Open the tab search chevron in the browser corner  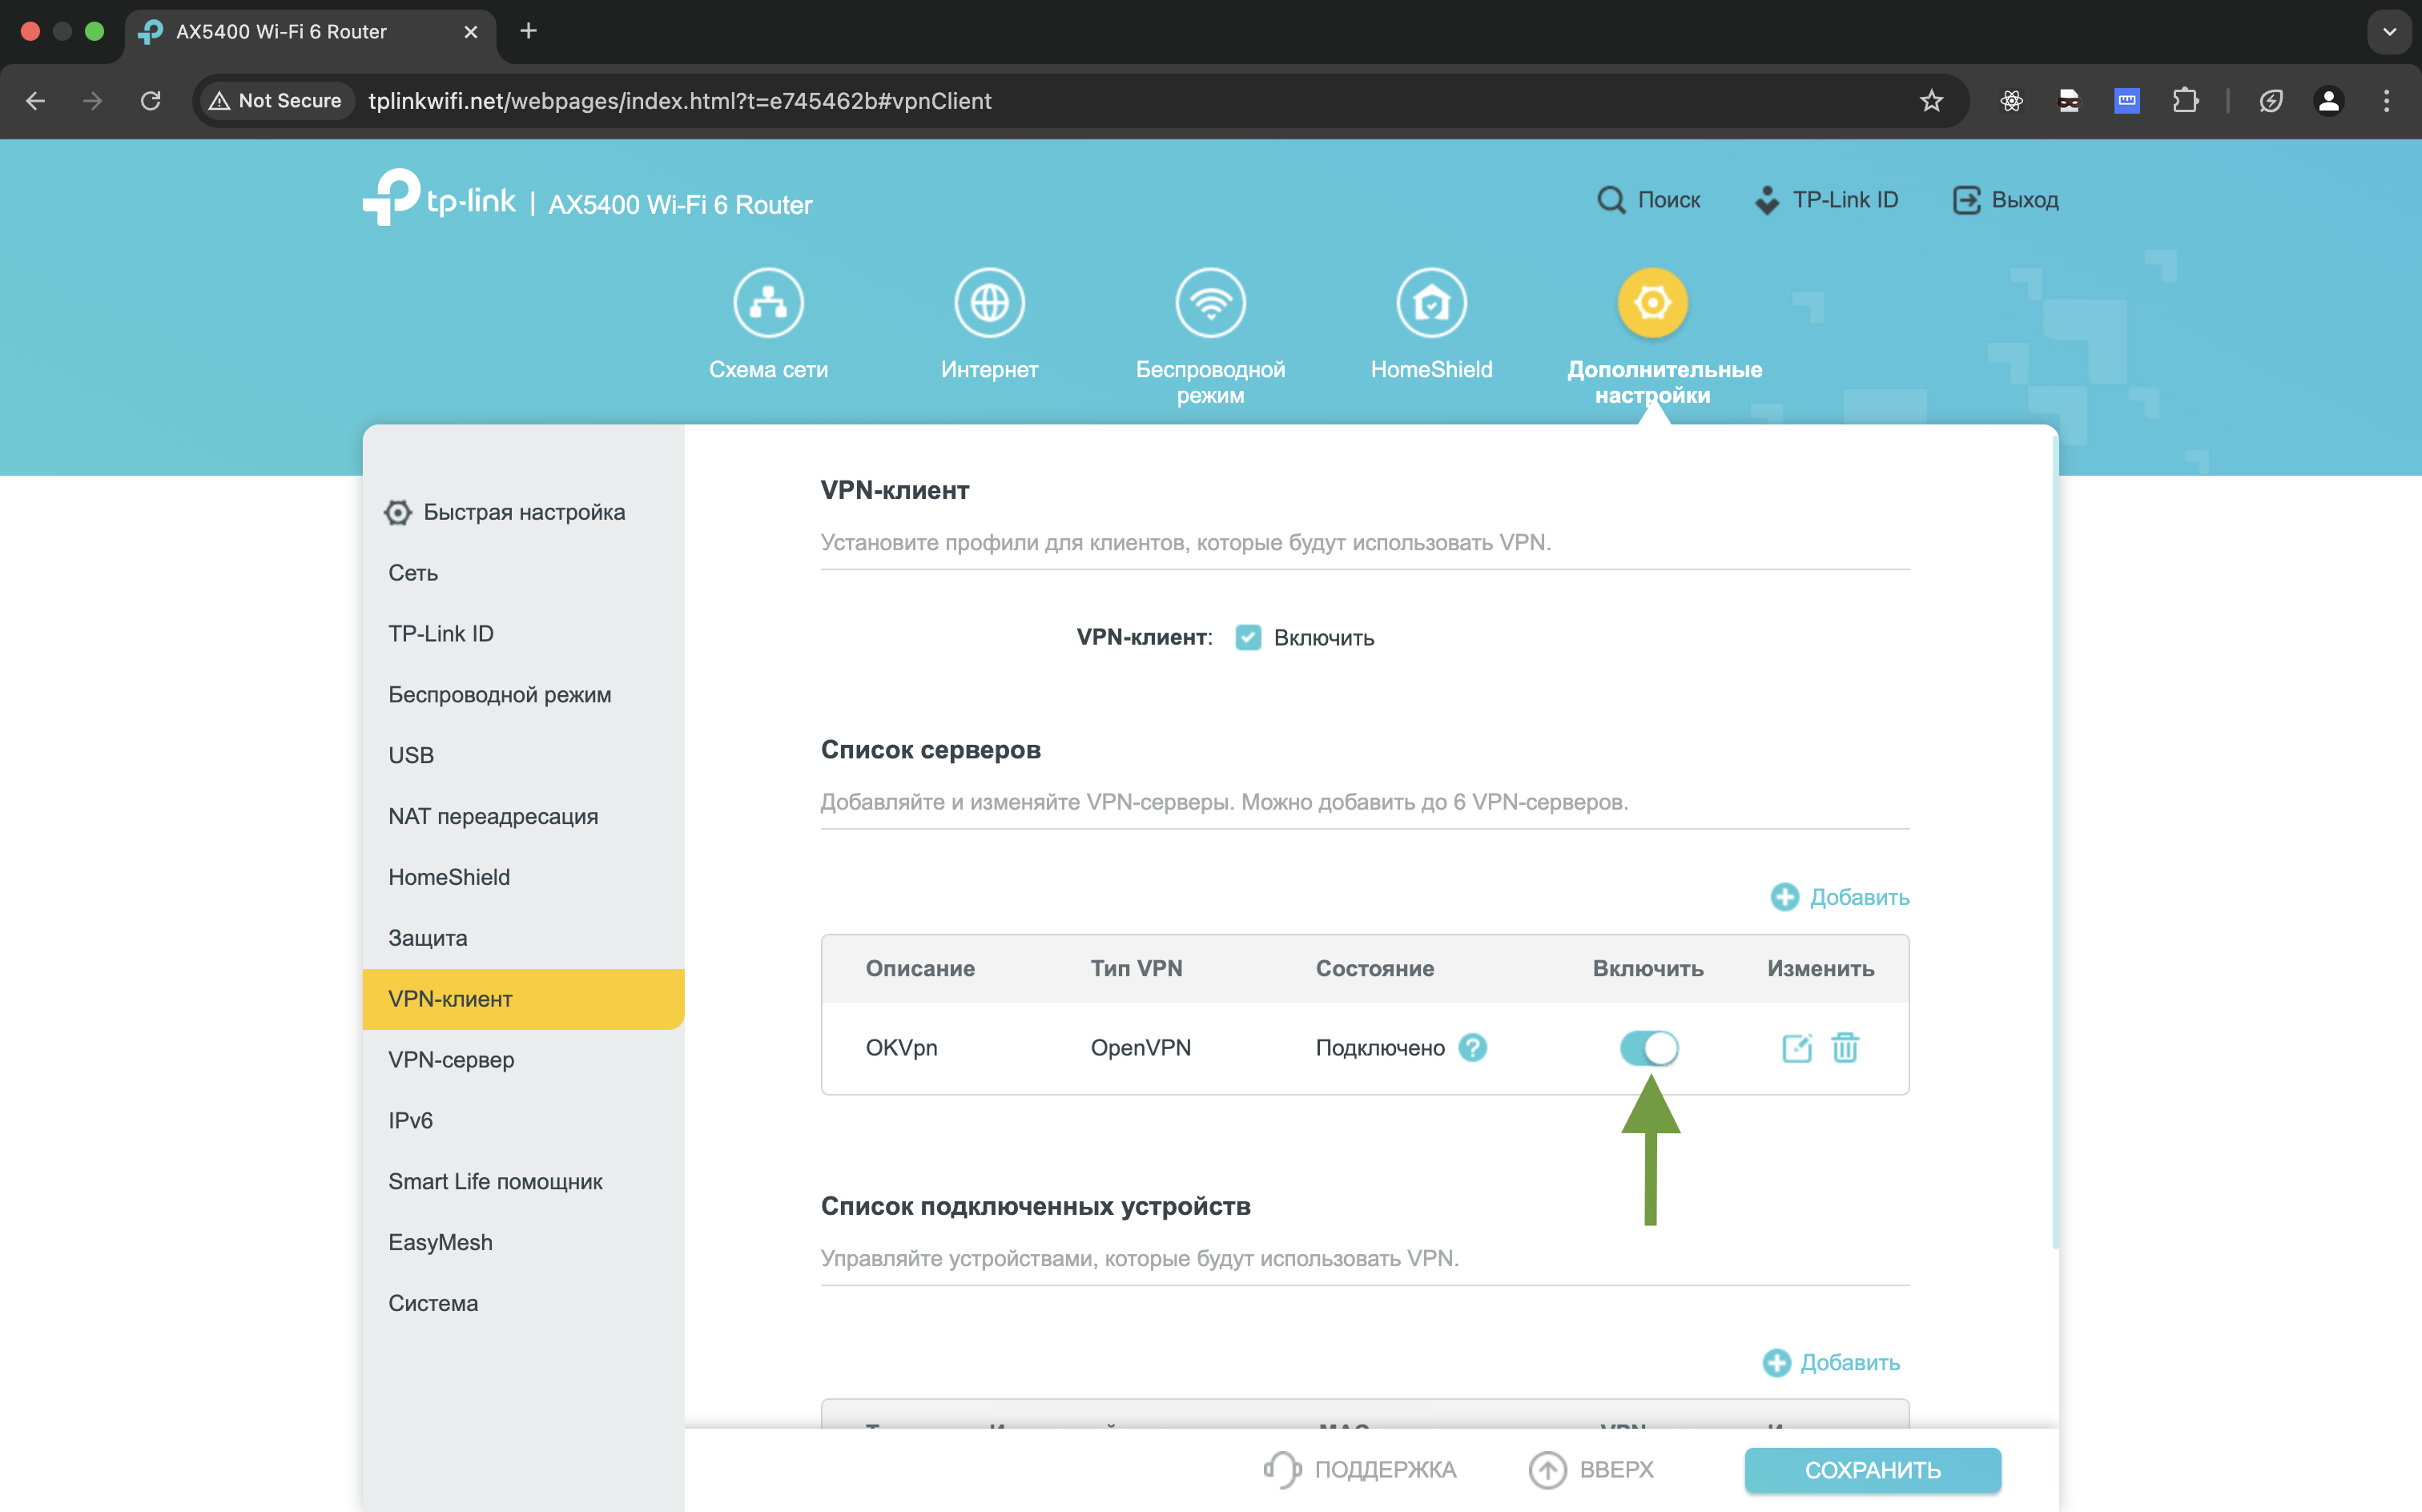point(2389,31)
